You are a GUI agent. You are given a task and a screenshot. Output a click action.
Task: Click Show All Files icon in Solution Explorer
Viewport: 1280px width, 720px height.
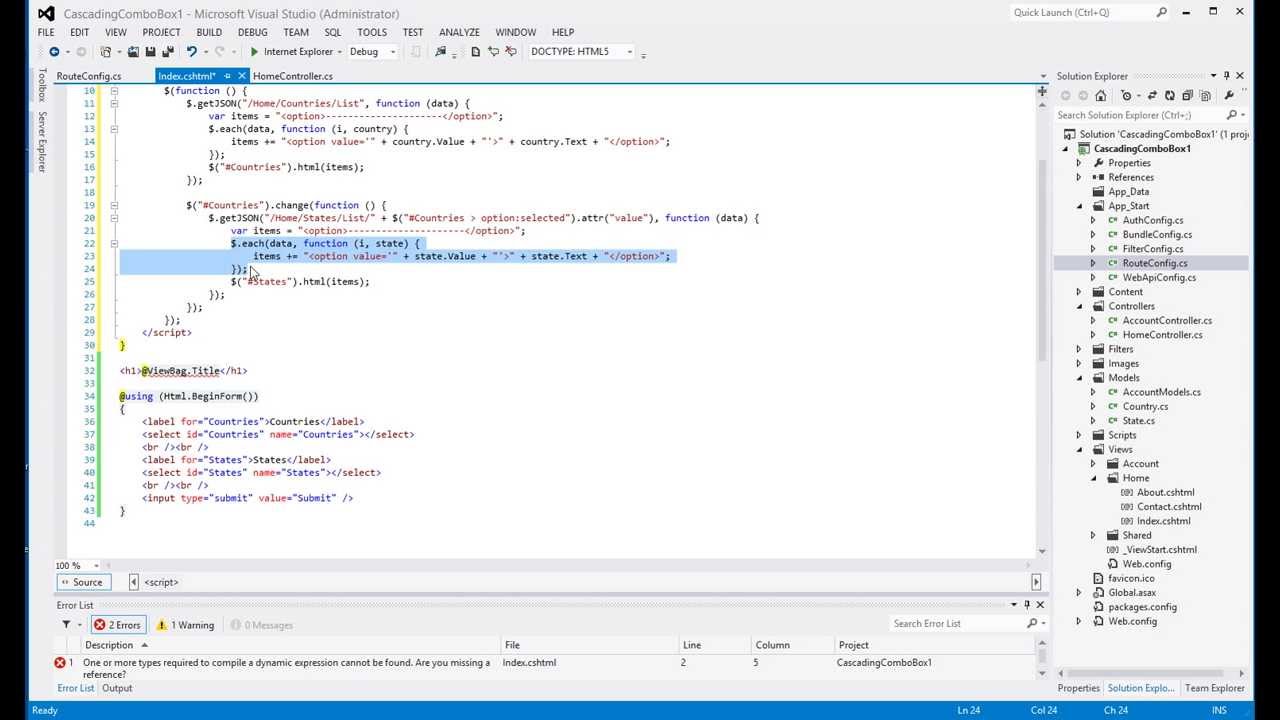pyautogui.click(x=1205, y=96)
